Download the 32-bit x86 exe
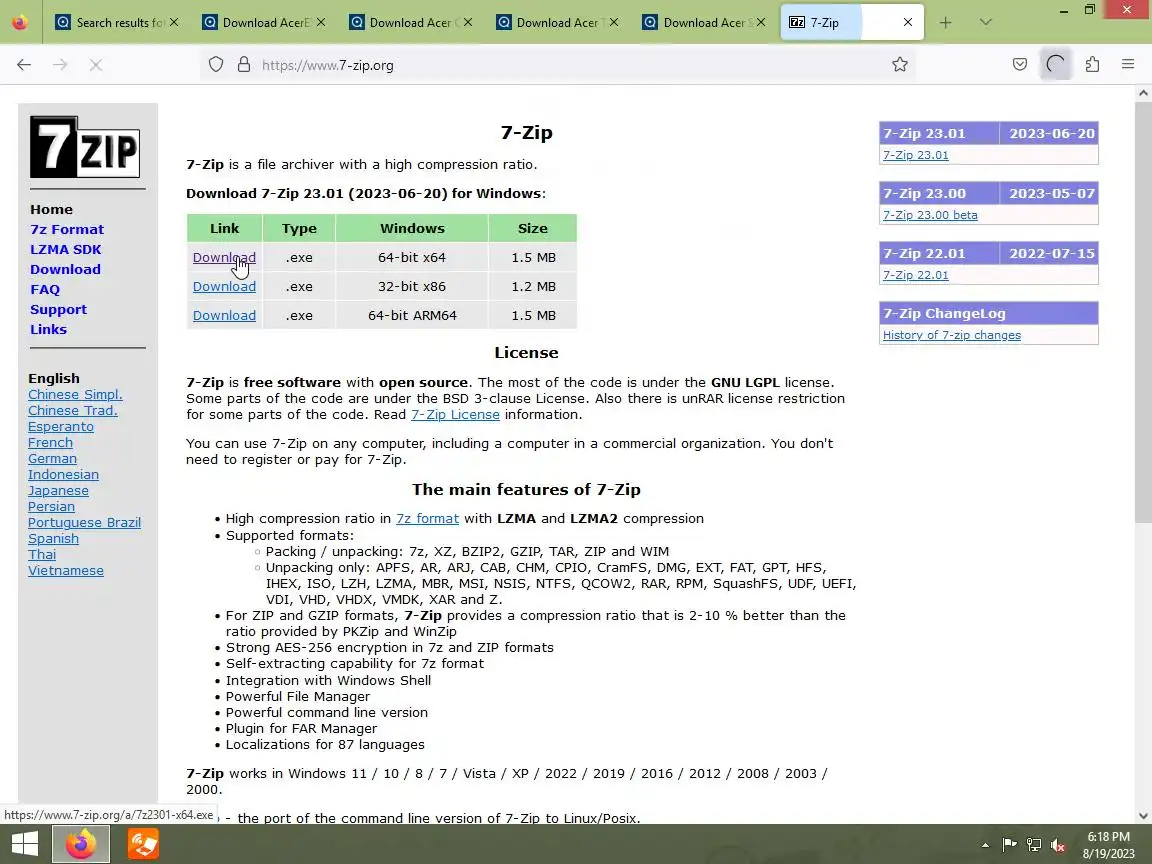The height and width of the screenshot is (864, 1152). tap(224, 287)
